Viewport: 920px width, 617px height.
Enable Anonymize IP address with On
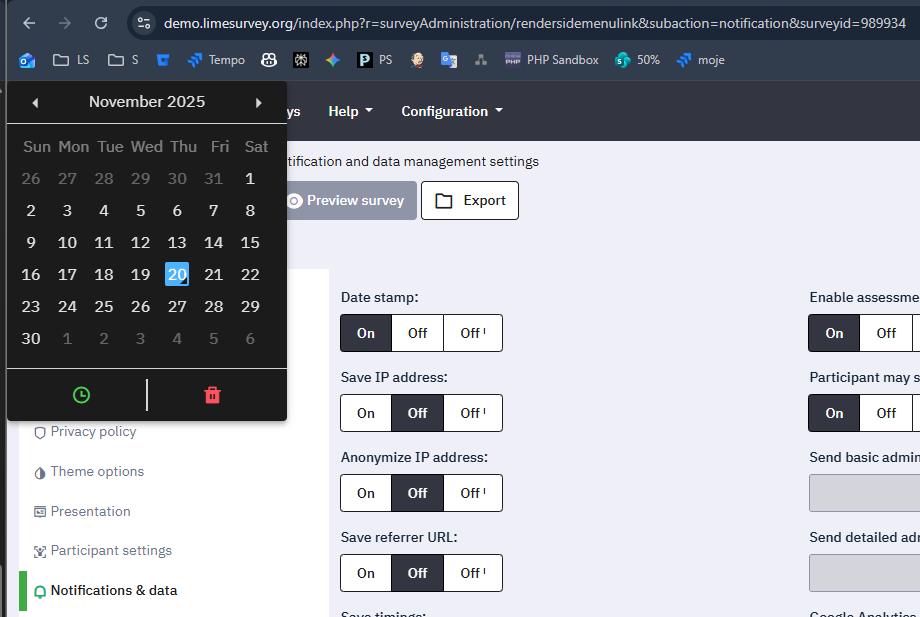(366, 493)
